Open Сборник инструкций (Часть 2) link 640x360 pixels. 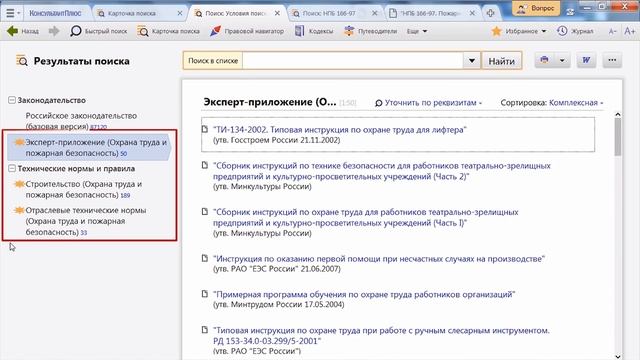(x=382, y=171)
